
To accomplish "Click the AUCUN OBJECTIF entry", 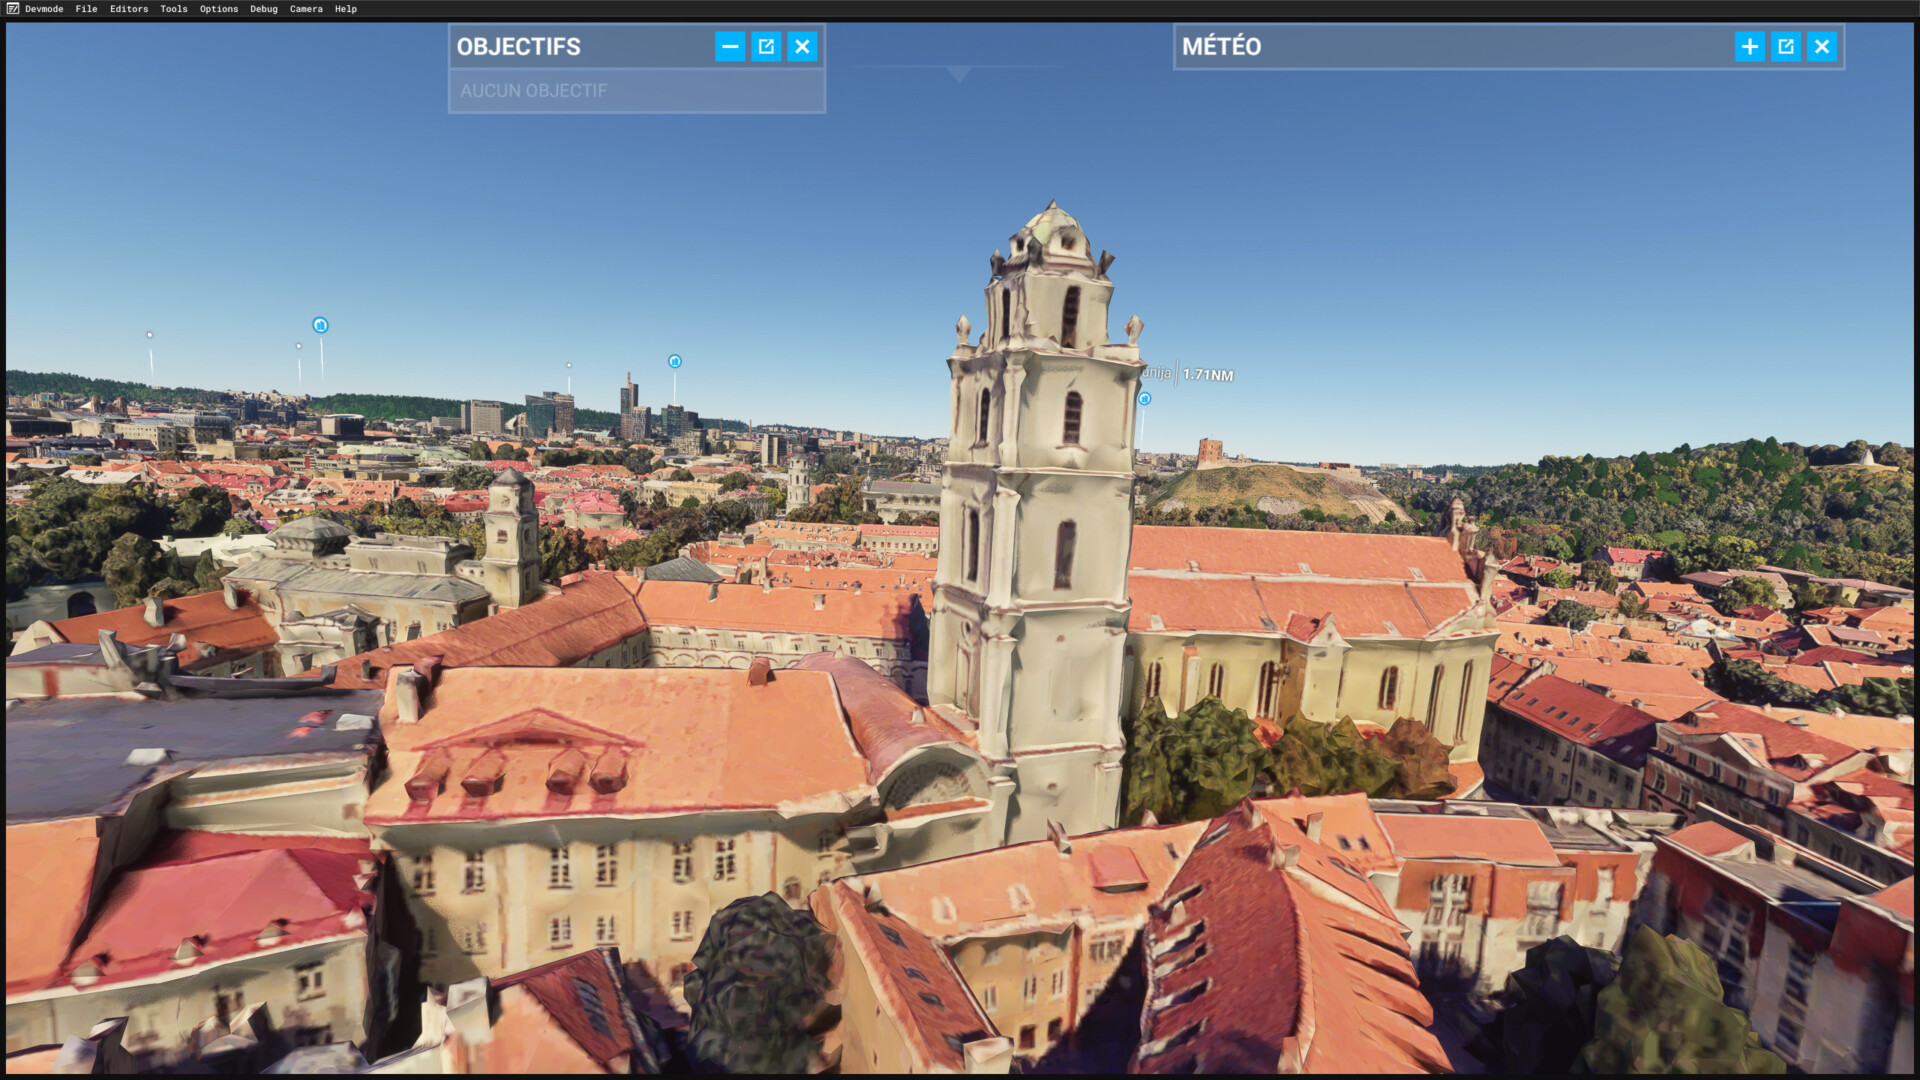I will 534,91.
